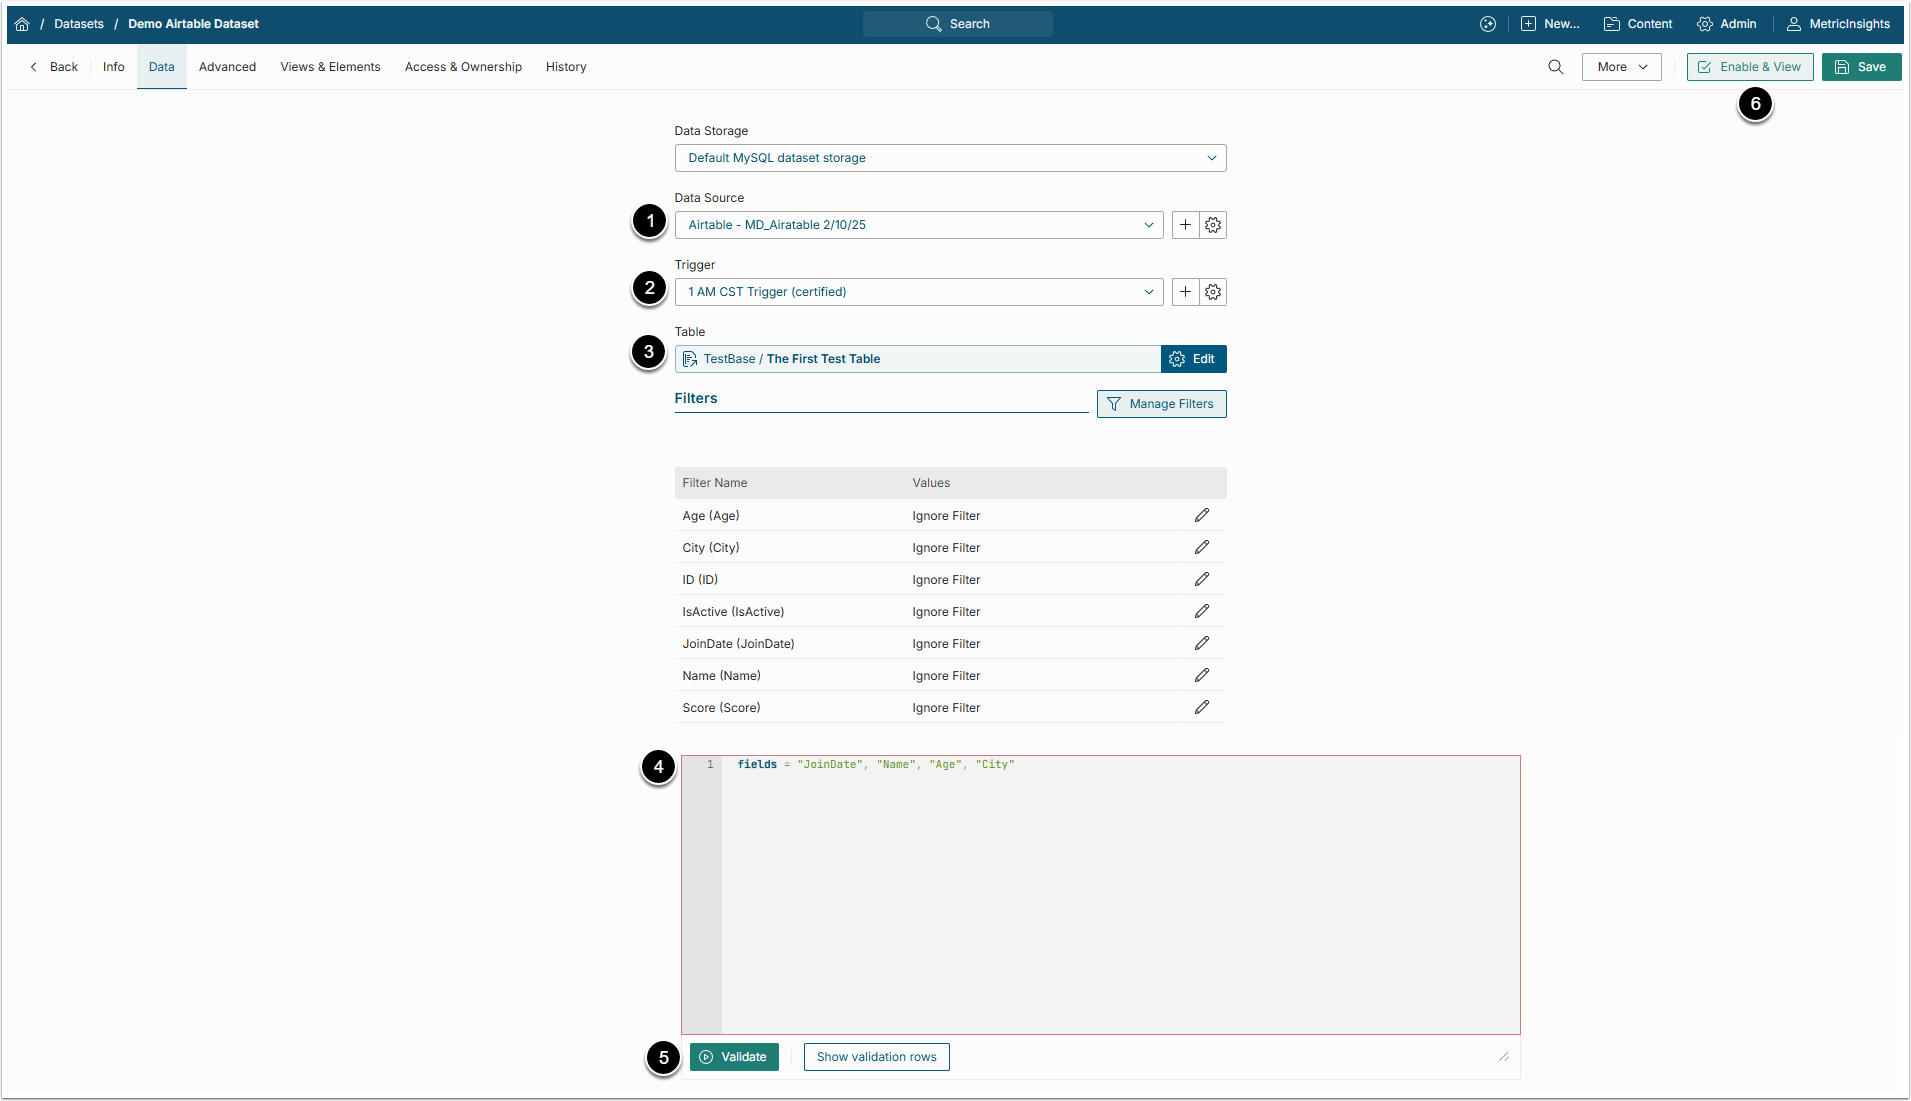Expand the Trigger dropdown

click(x=918, y=292)
